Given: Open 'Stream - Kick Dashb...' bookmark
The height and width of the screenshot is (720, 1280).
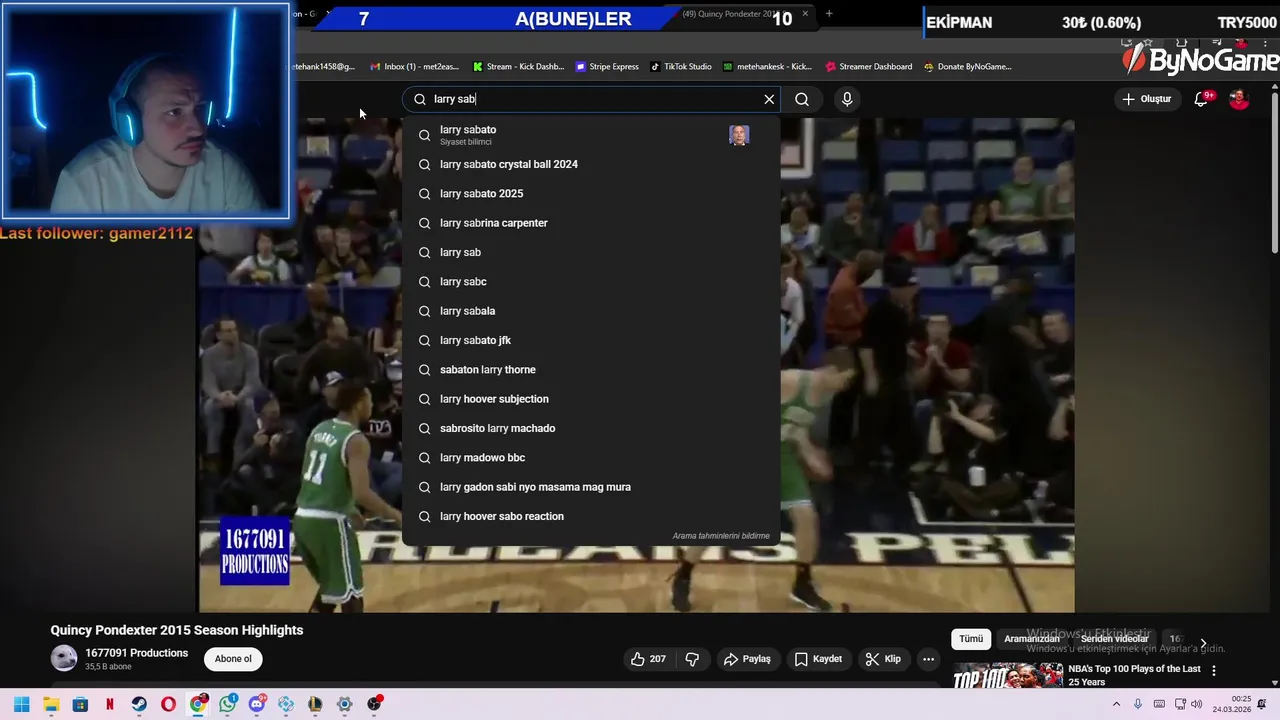Looking at the screenshot, I should (x=518, y=67).
